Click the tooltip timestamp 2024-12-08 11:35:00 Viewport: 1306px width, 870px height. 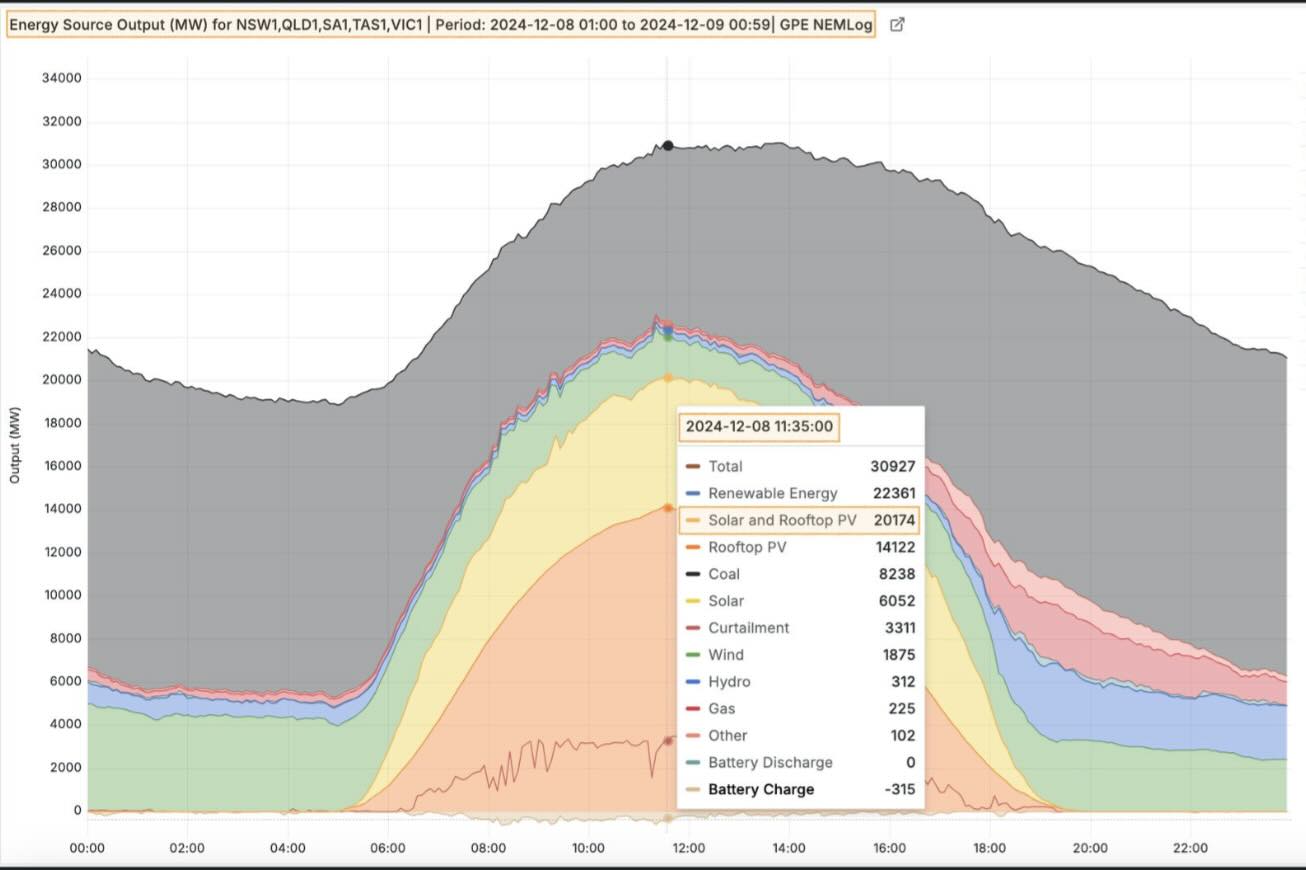point(759,427)
